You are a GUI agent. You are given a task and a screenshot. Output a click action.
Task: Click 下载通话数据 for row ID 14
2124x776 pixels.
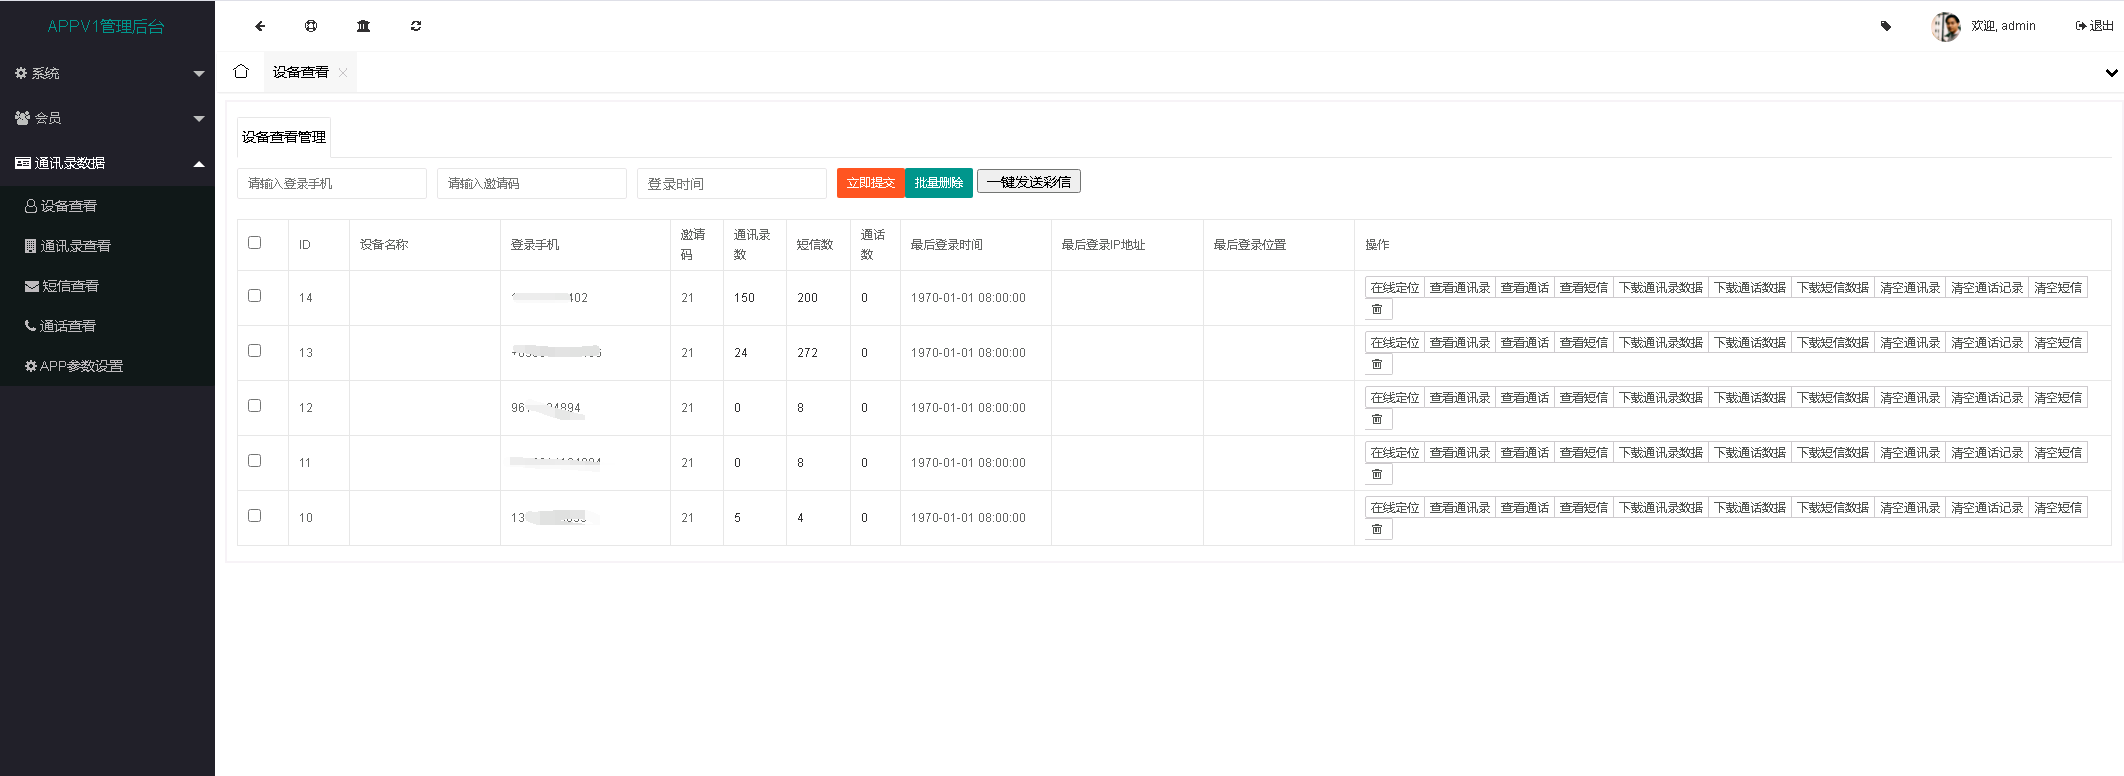1749,288
